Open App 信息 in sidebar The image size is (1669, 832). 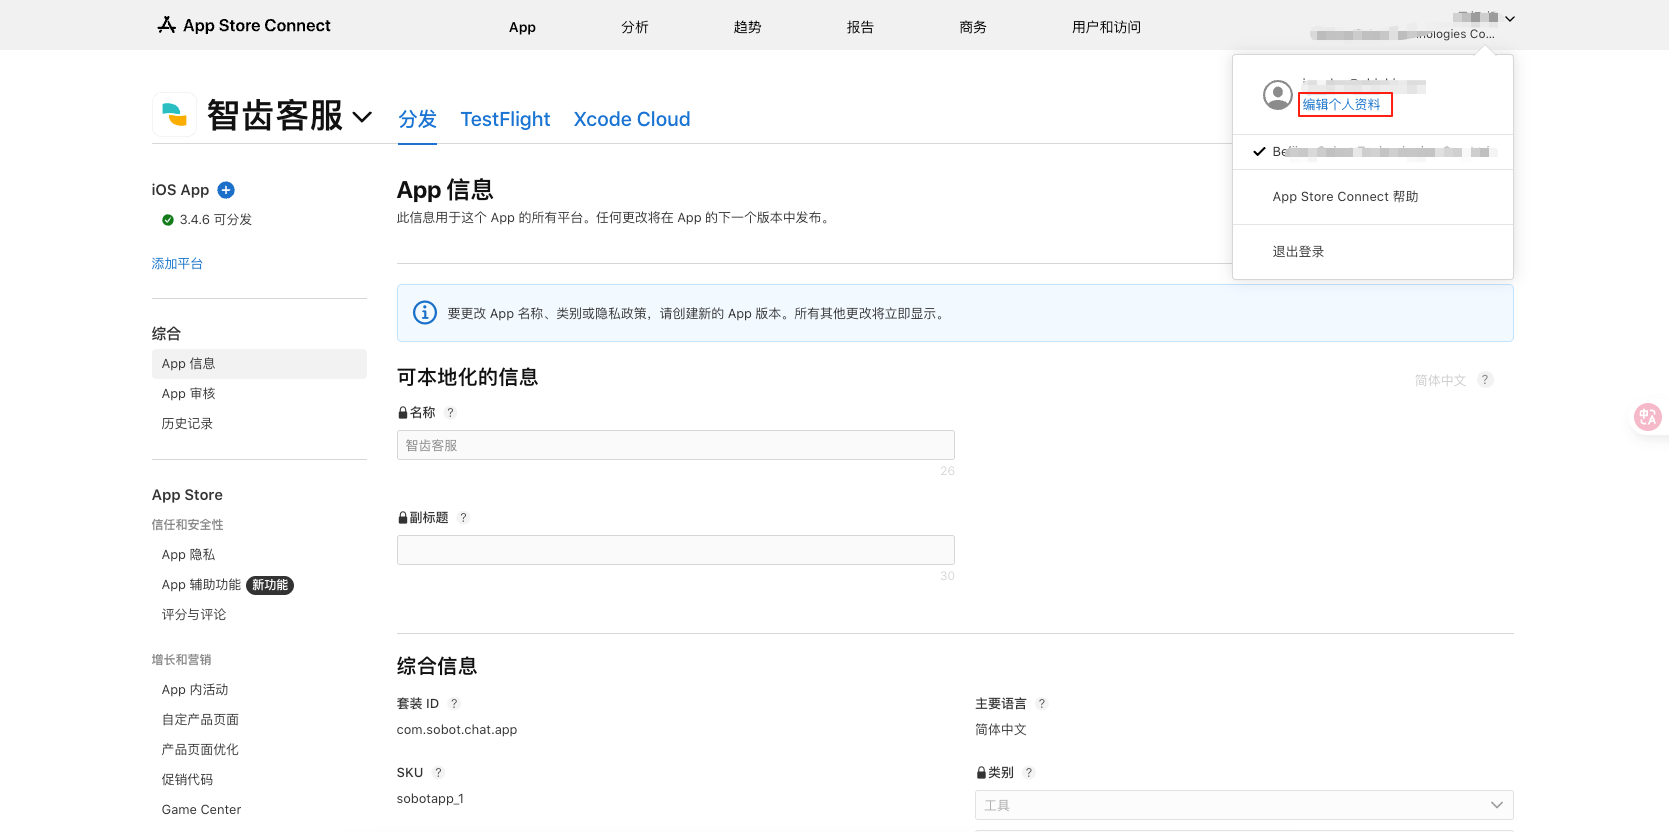click(259, 364)
